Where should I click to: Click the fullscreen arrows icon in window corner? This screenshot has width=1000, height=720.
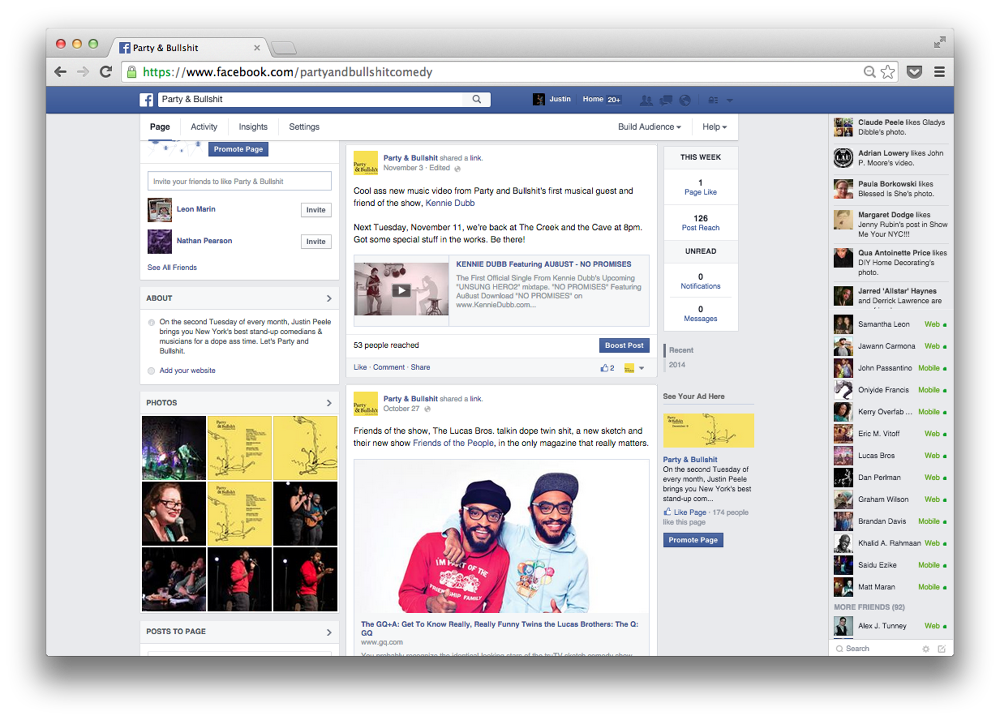939,43
